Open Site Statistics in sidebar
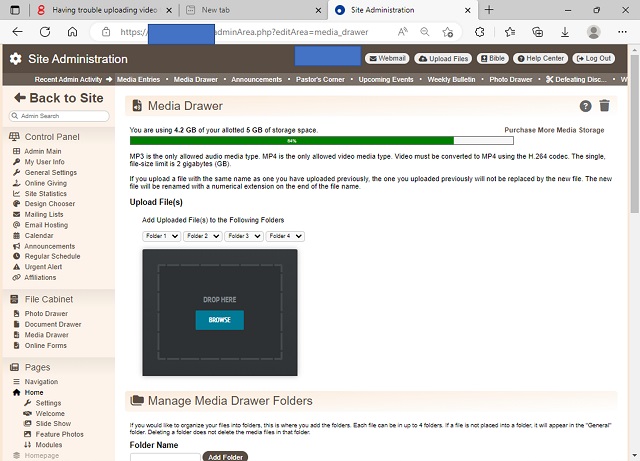This screenshot has height=461, width=640. point(45,194)
